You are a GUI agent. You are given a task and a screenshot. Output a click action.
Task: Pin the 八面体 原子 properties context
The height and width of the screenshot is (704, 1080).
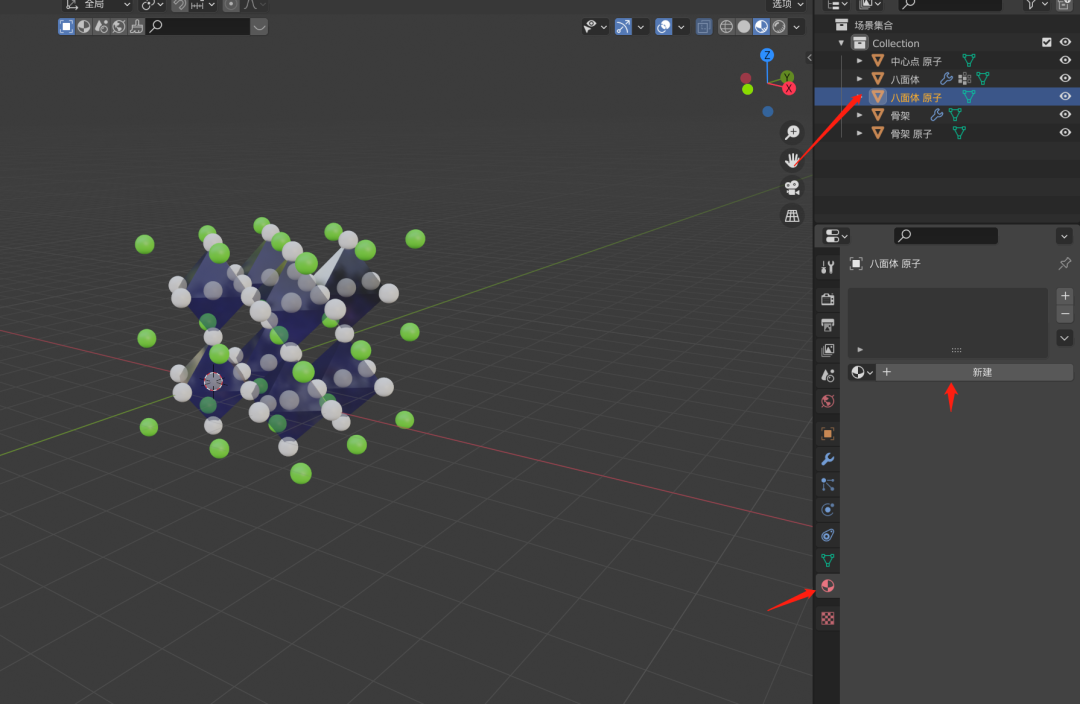pos(1064,263)
